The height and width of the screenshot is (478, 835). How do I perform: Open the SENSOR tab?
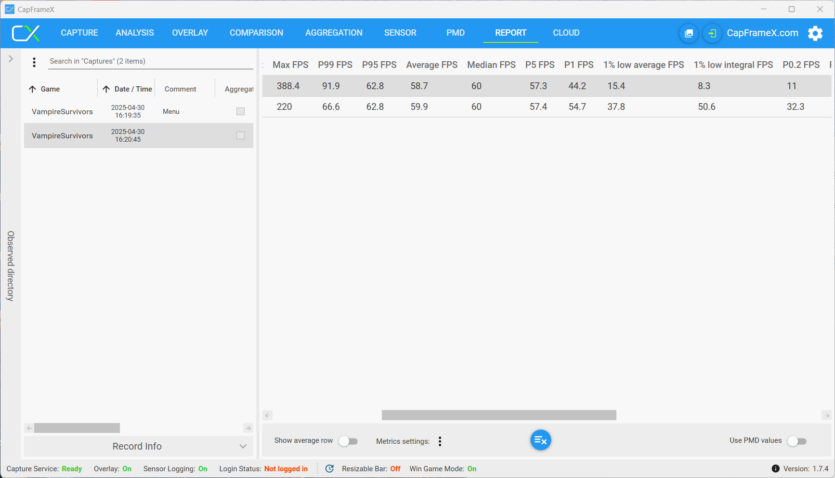[400, 32]
